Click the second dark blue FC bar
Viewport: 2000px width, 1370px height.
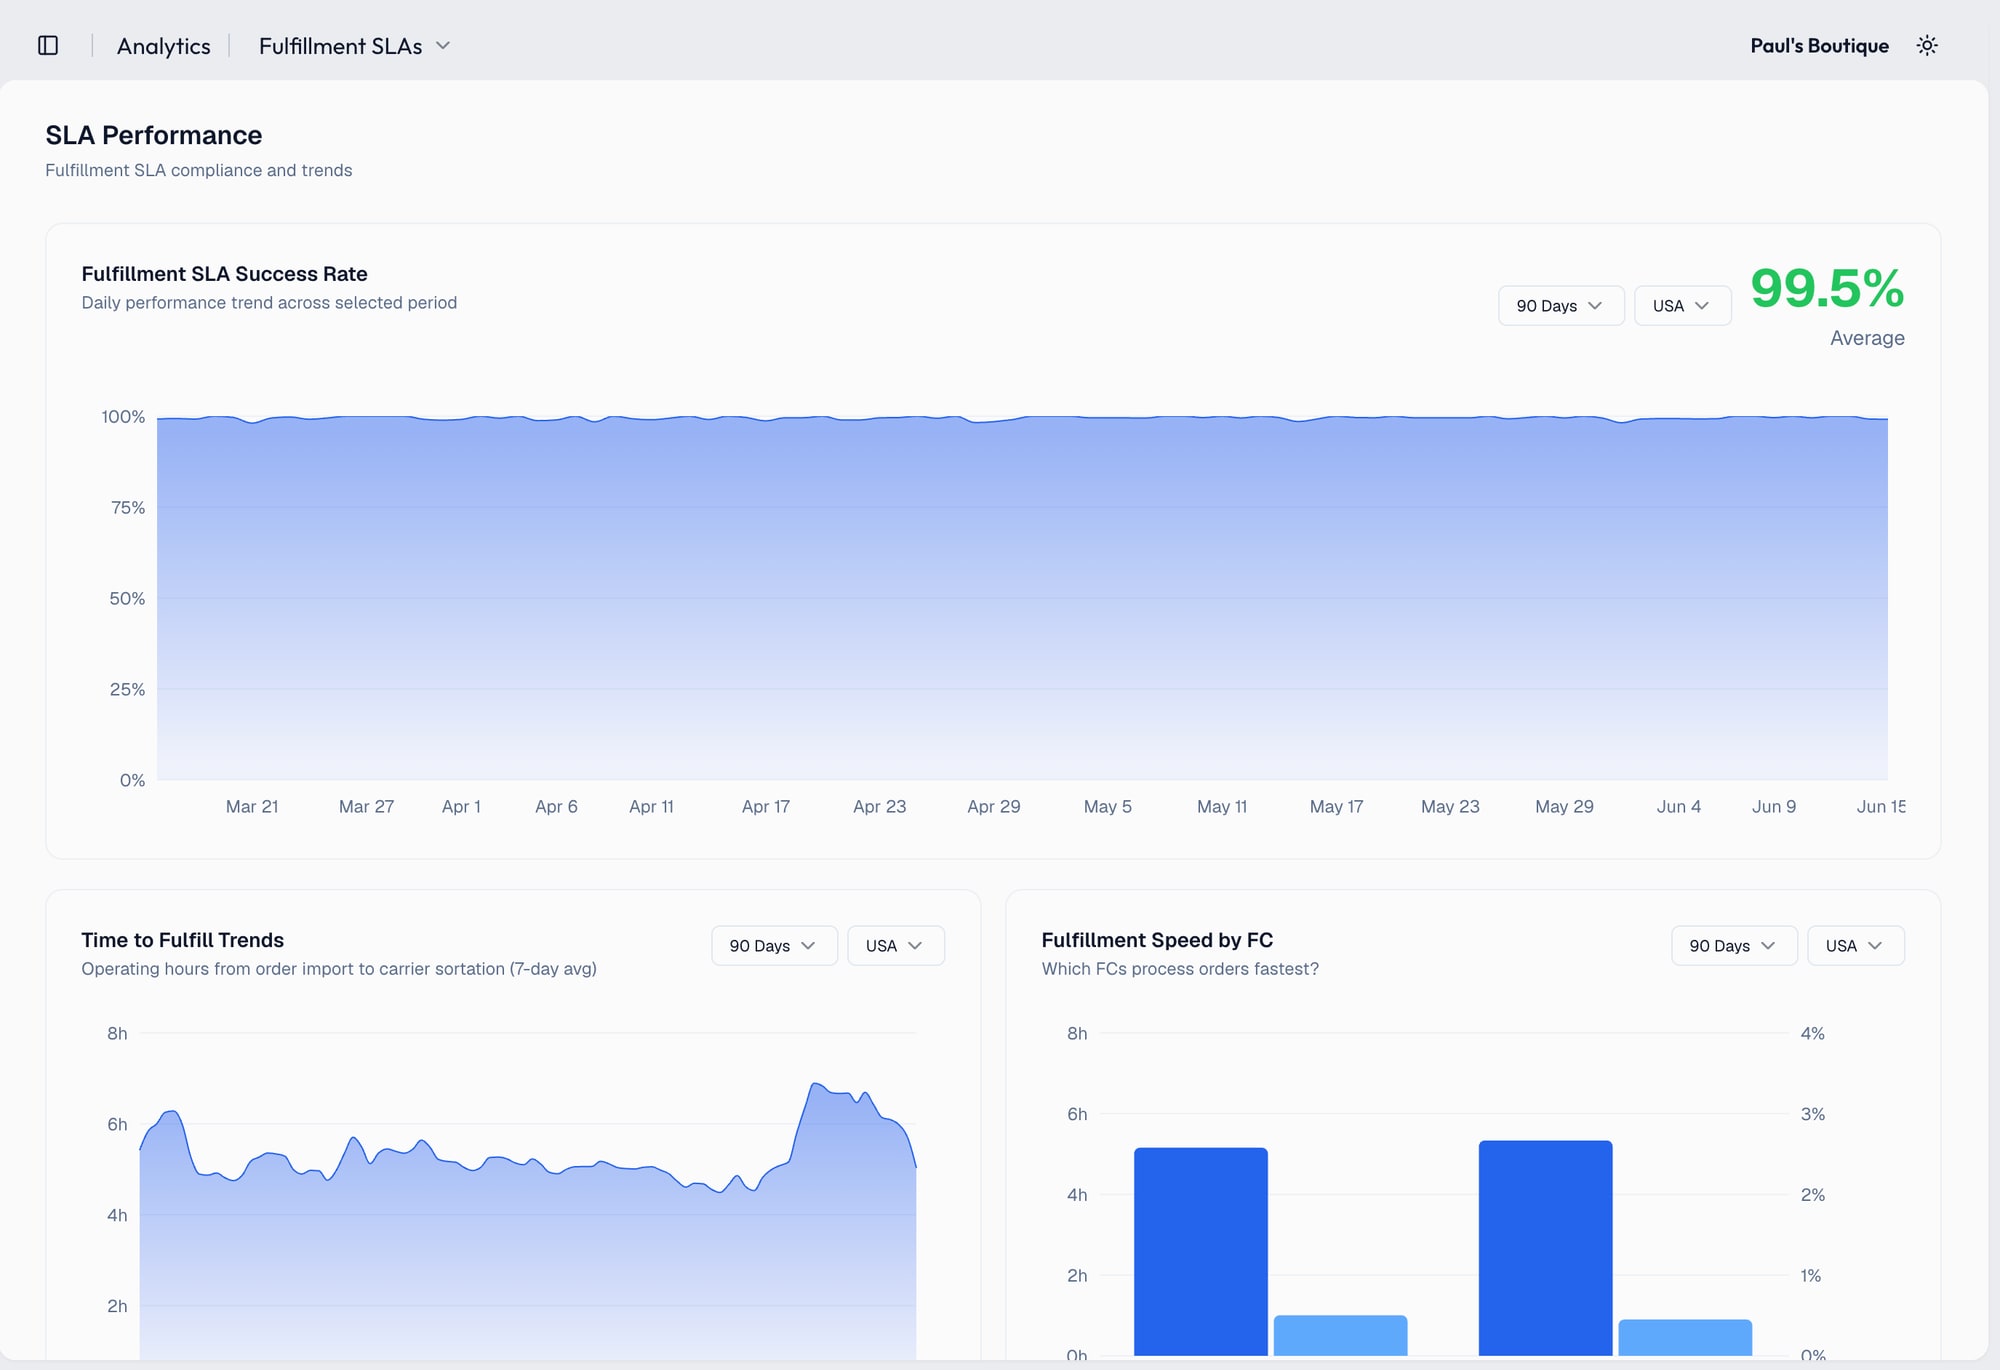click(1545, 1248)
